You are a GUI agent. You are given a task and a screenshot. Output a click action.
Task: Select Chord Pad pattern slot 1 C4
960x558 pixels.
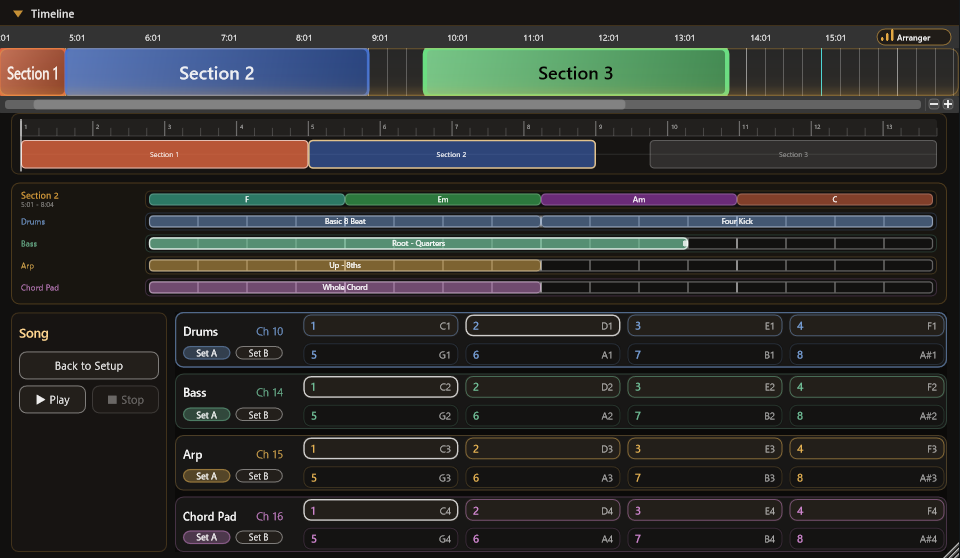click(x=381, y=511)
